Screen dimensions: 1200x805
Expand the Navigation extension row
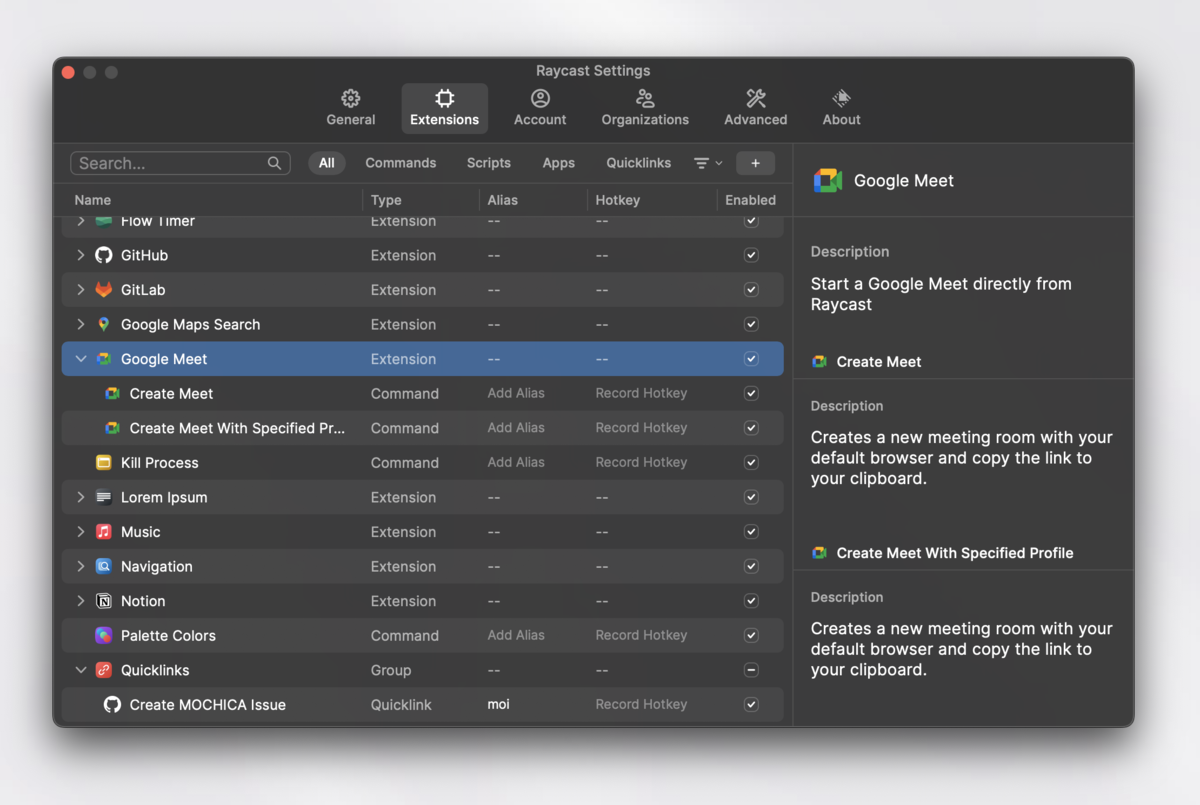click(x=81, y=566)
